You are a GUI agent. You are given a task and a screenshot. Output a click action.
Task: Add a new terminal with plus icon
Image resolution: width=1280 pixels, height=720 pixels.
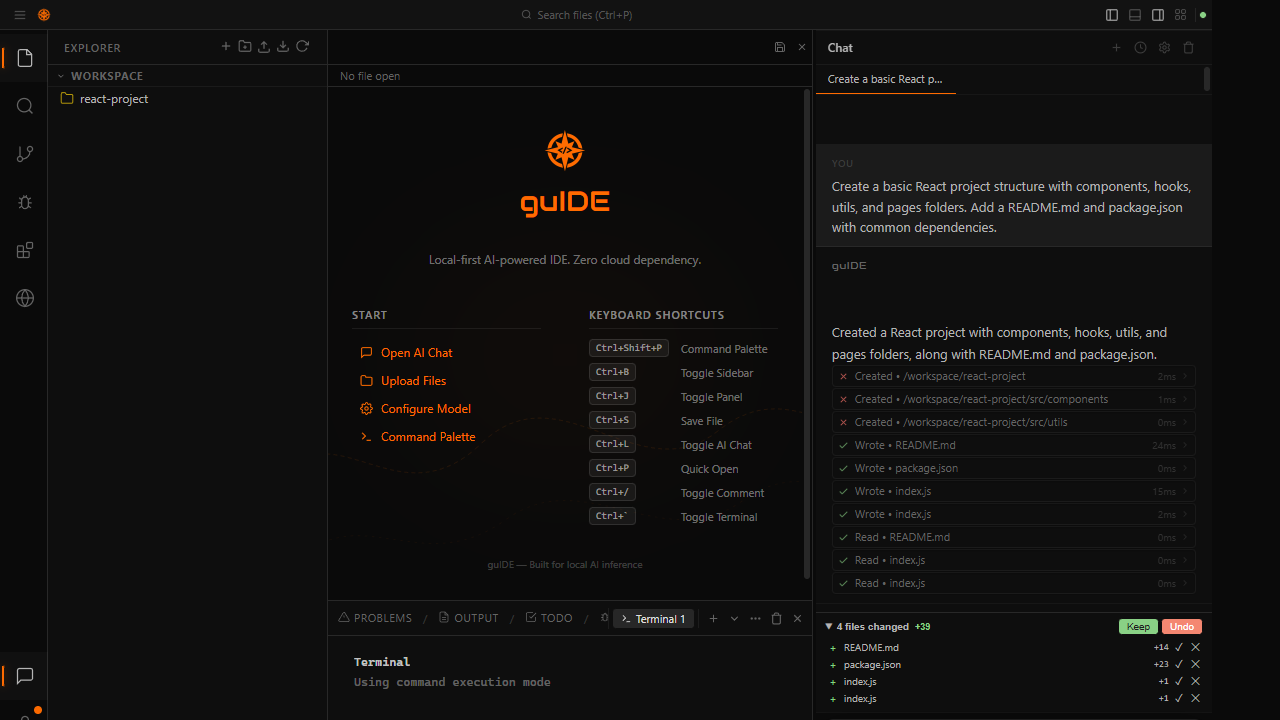[x=713, y=619]
